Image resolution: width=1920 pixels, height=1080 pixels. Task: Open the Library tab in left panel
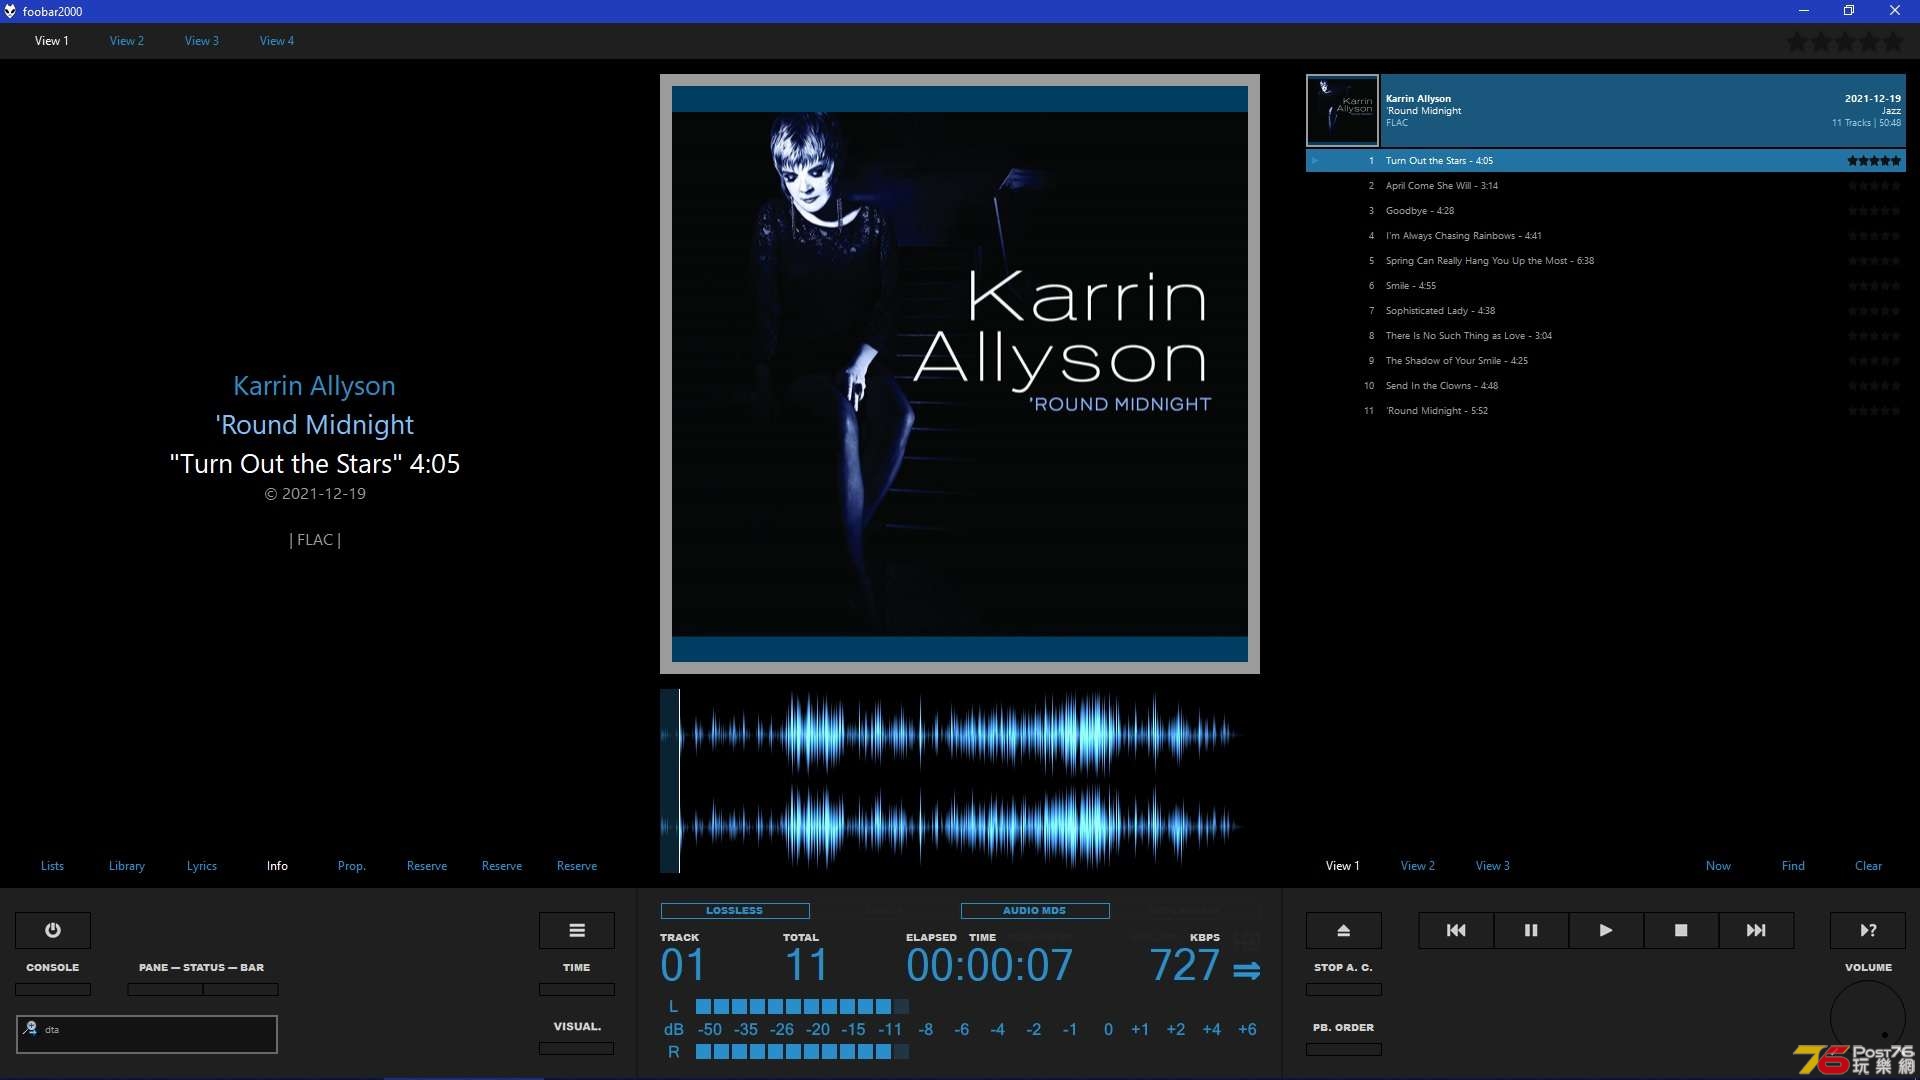tap(127, 866)
